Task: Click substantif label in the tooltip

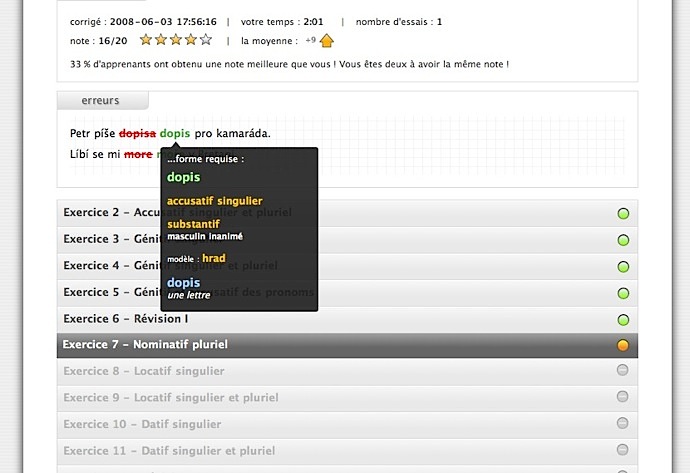Action: click(193, 224)
